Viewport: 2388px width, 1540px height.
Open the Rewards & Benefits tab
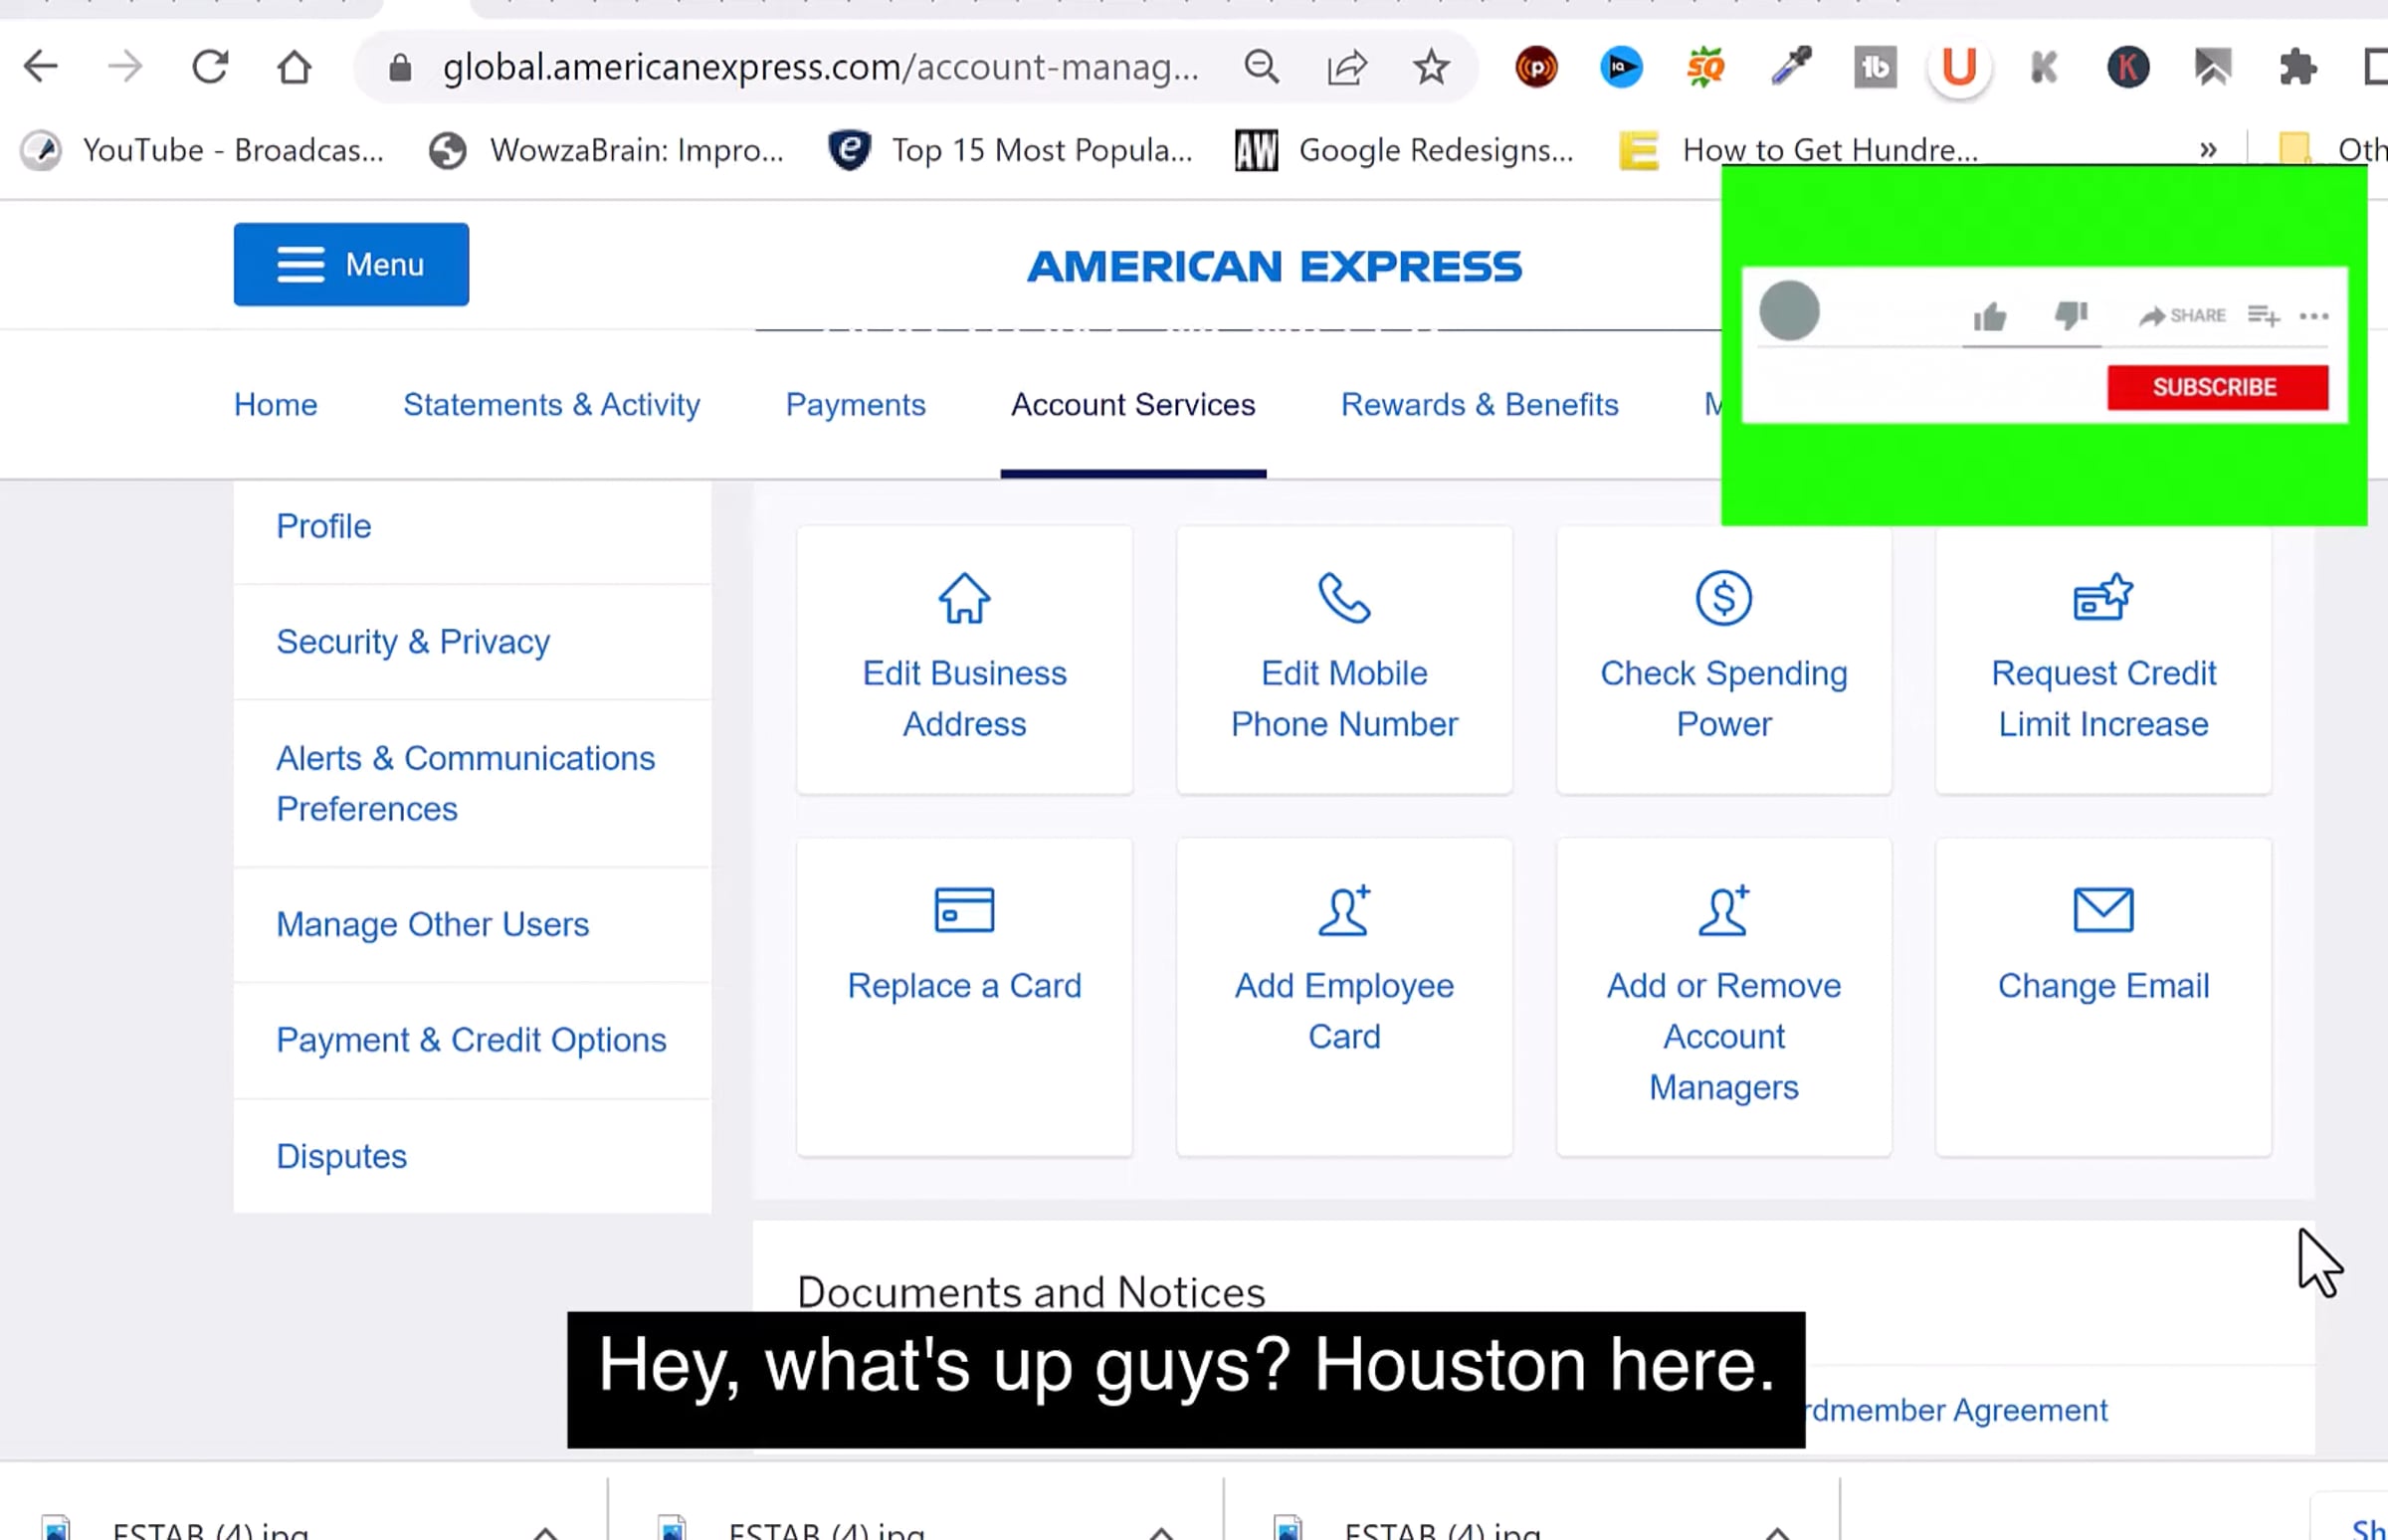click(x=1479, y=405)
